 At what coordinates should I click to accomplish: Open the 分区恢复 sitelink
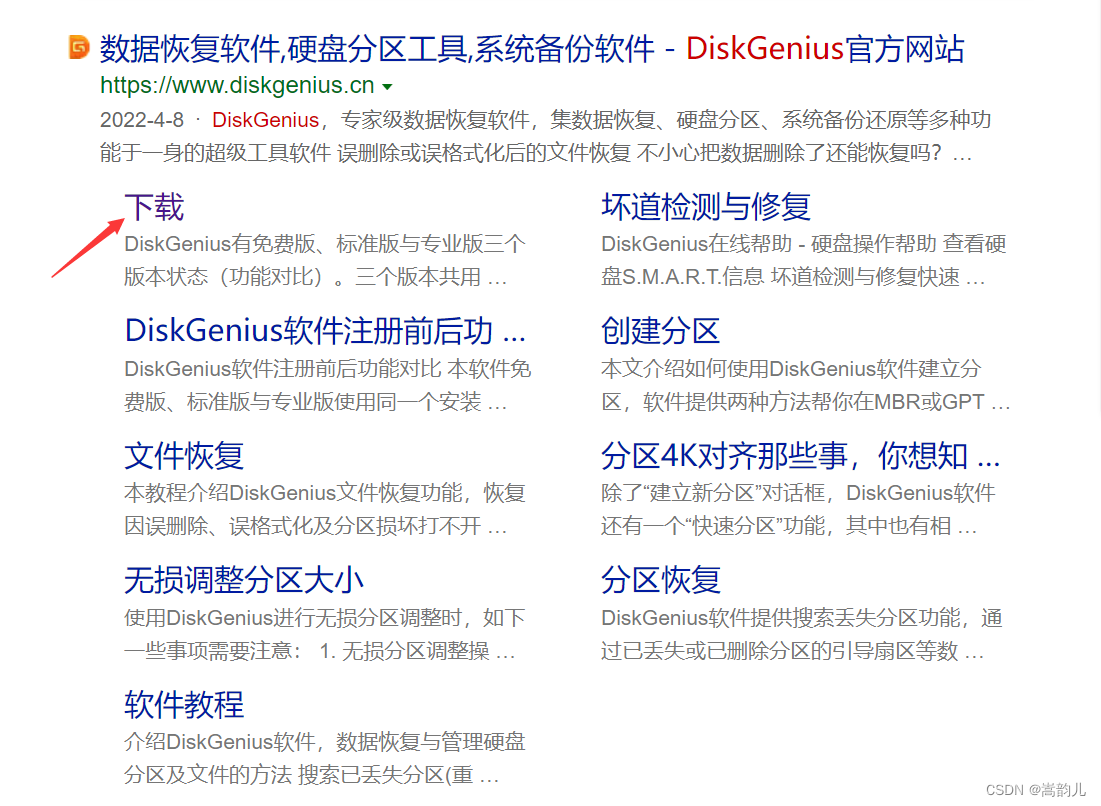[660, 580]
